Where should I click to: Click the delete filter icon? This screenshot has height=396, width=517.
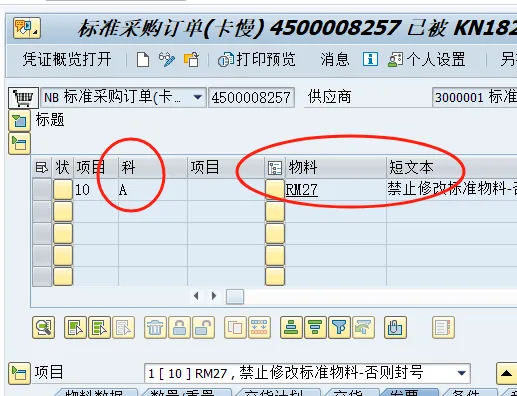click(363, 327)
